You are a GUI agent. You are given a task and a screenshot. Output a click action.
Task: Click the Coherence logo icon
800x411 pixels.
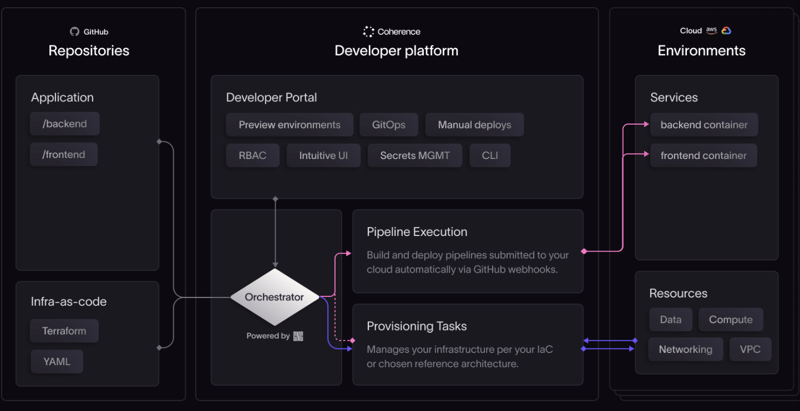[368, 32]
